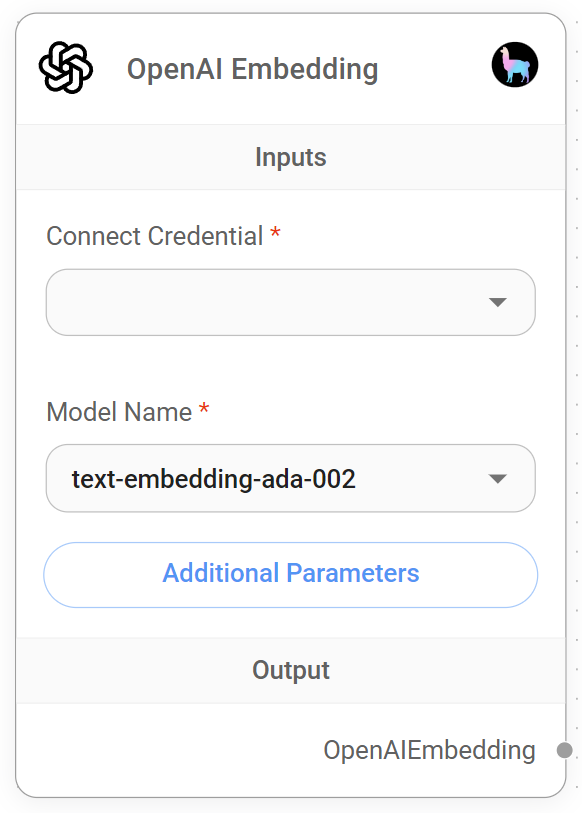Click the OpenAI Embedding title text
This screenshot has height=813, width=582.
point(252,69)
